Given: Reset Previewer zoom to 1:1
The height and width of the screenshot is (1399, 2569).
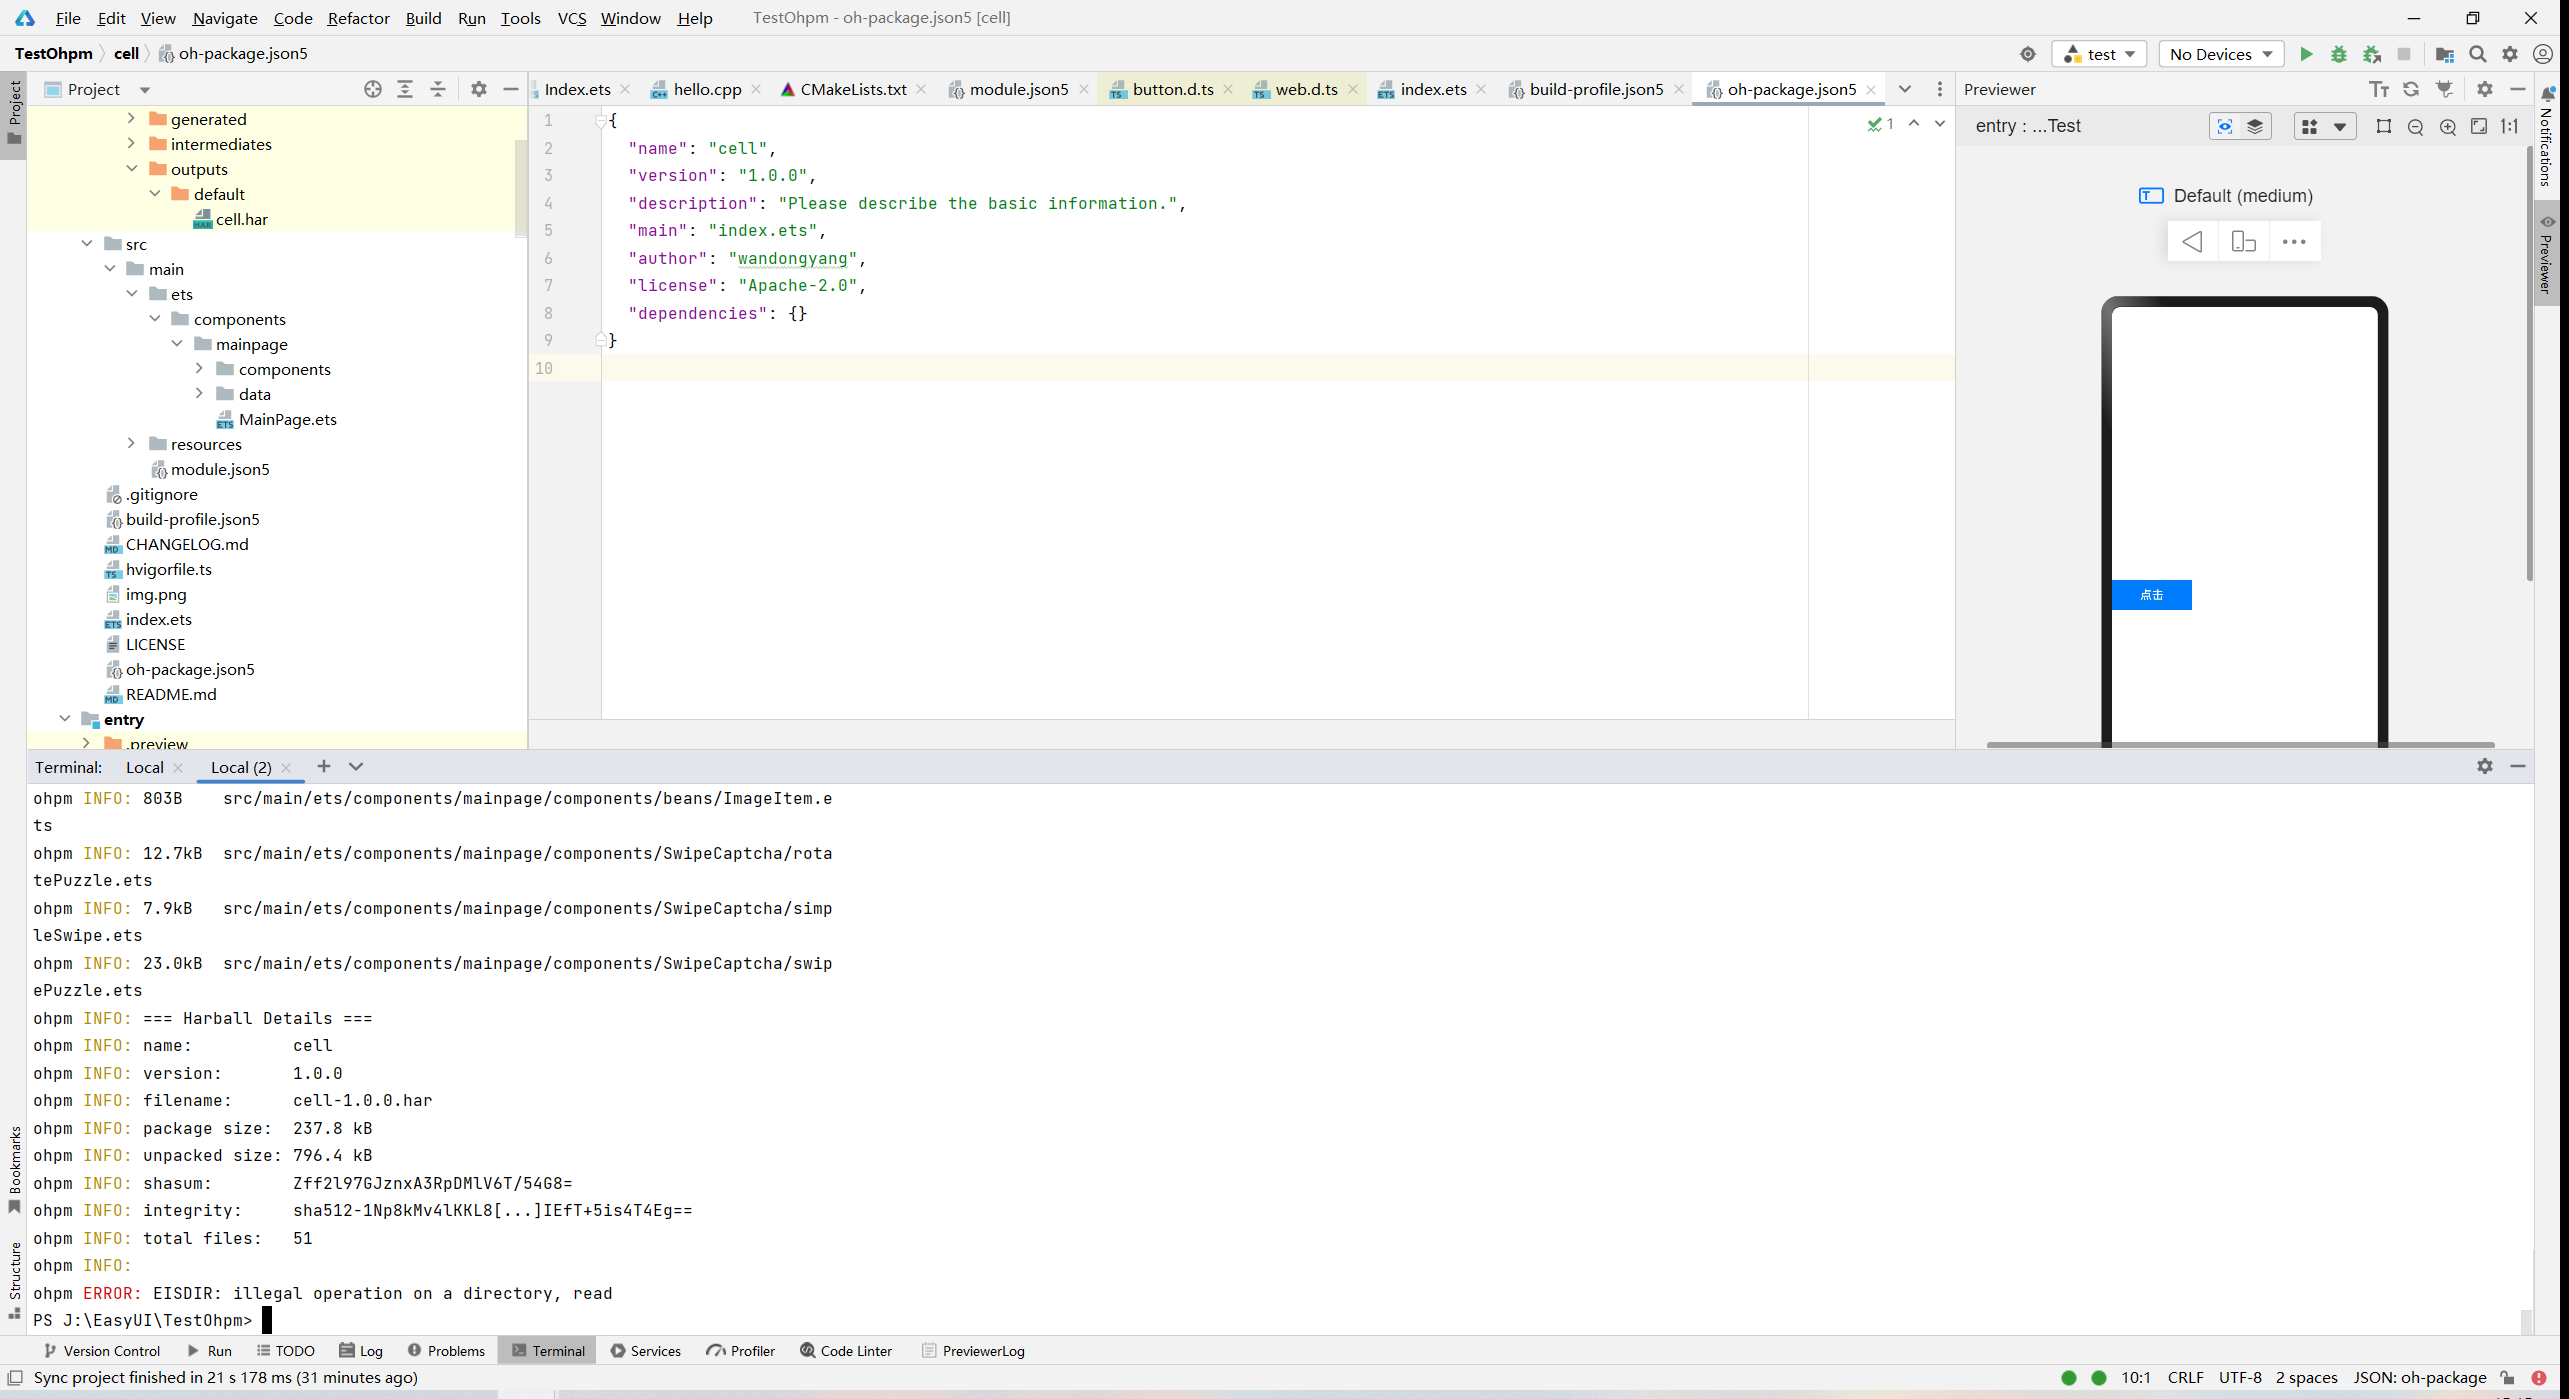Looking at the screenshot, I should click(2510, 126).
